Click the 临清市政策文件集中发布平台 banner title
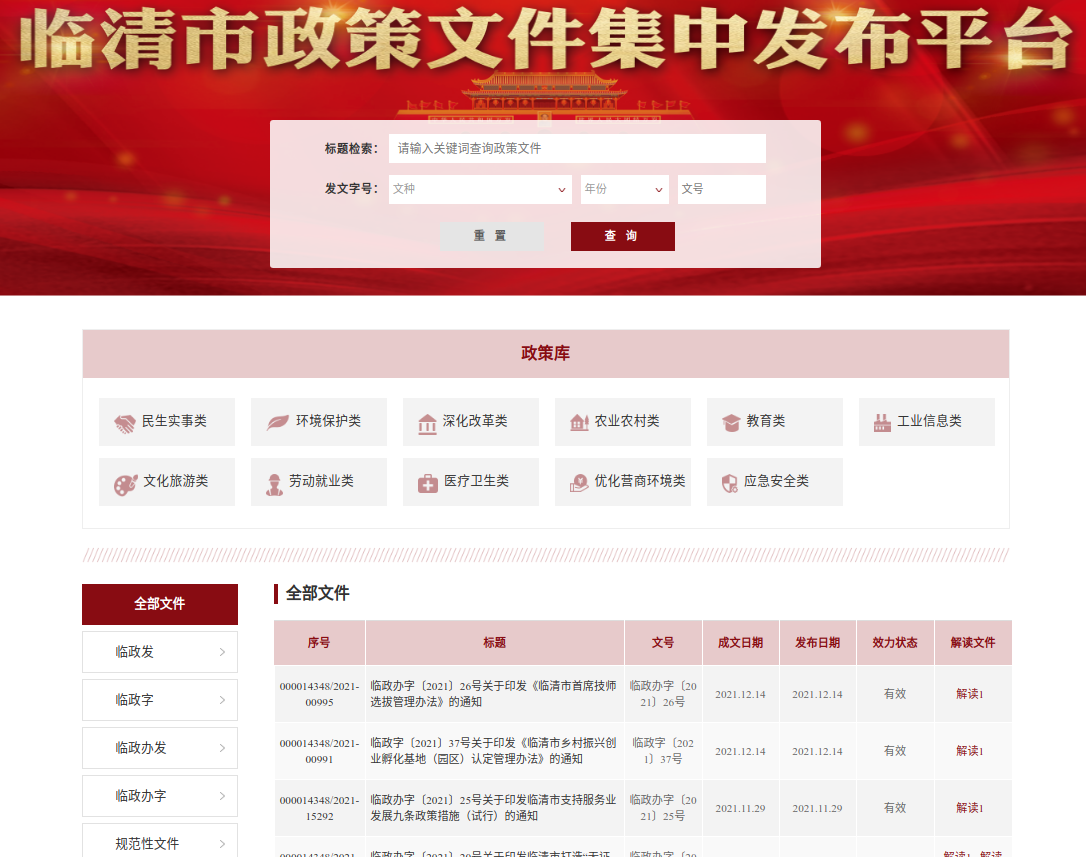 546,39
